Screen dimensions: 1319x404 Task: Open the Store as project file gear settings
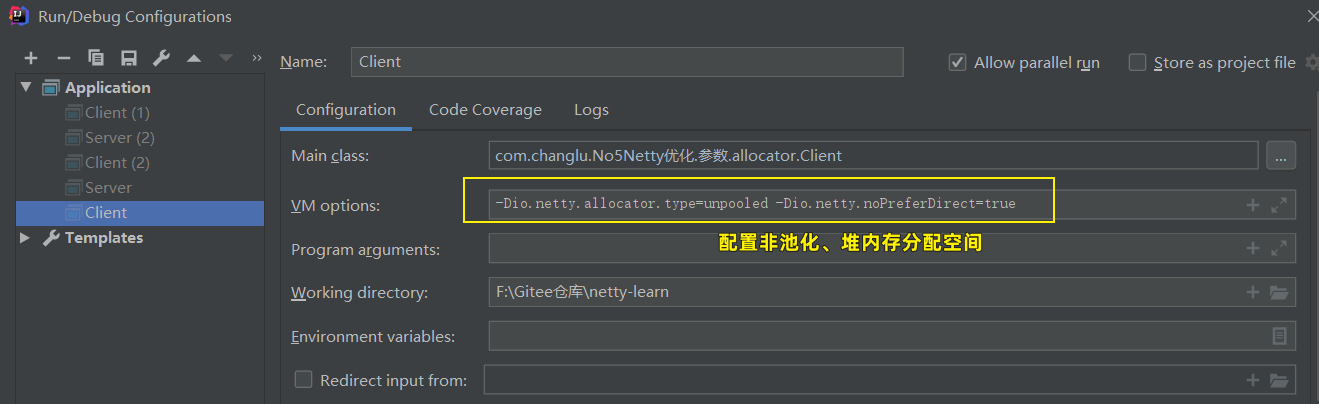click(1311, 62)
